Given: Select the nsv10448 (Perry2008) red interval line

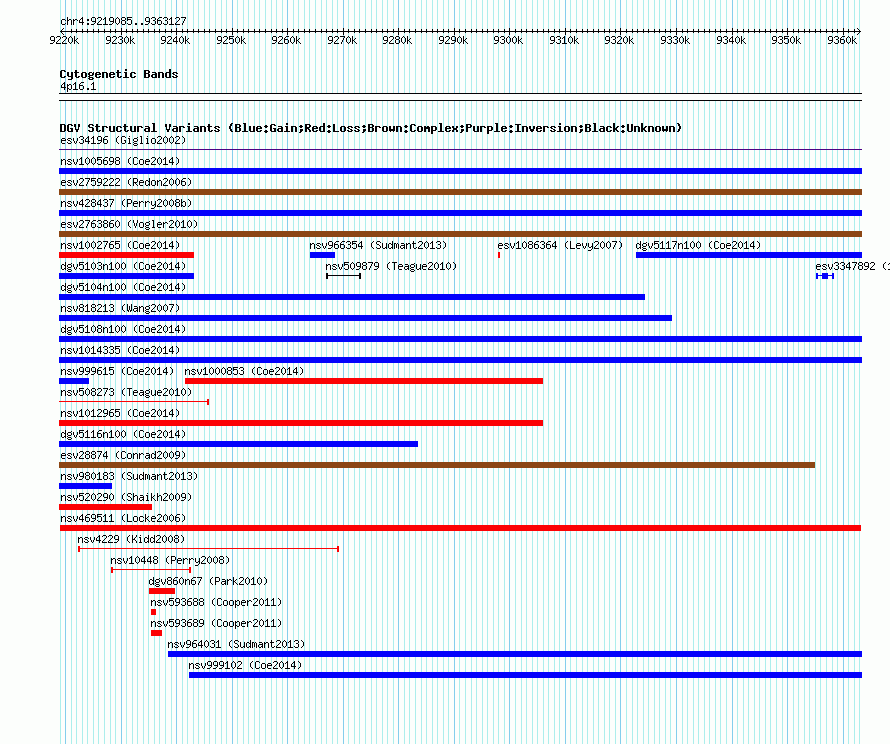Looking at the screenshot, I should pyautogui.click(x=151, y=570).
